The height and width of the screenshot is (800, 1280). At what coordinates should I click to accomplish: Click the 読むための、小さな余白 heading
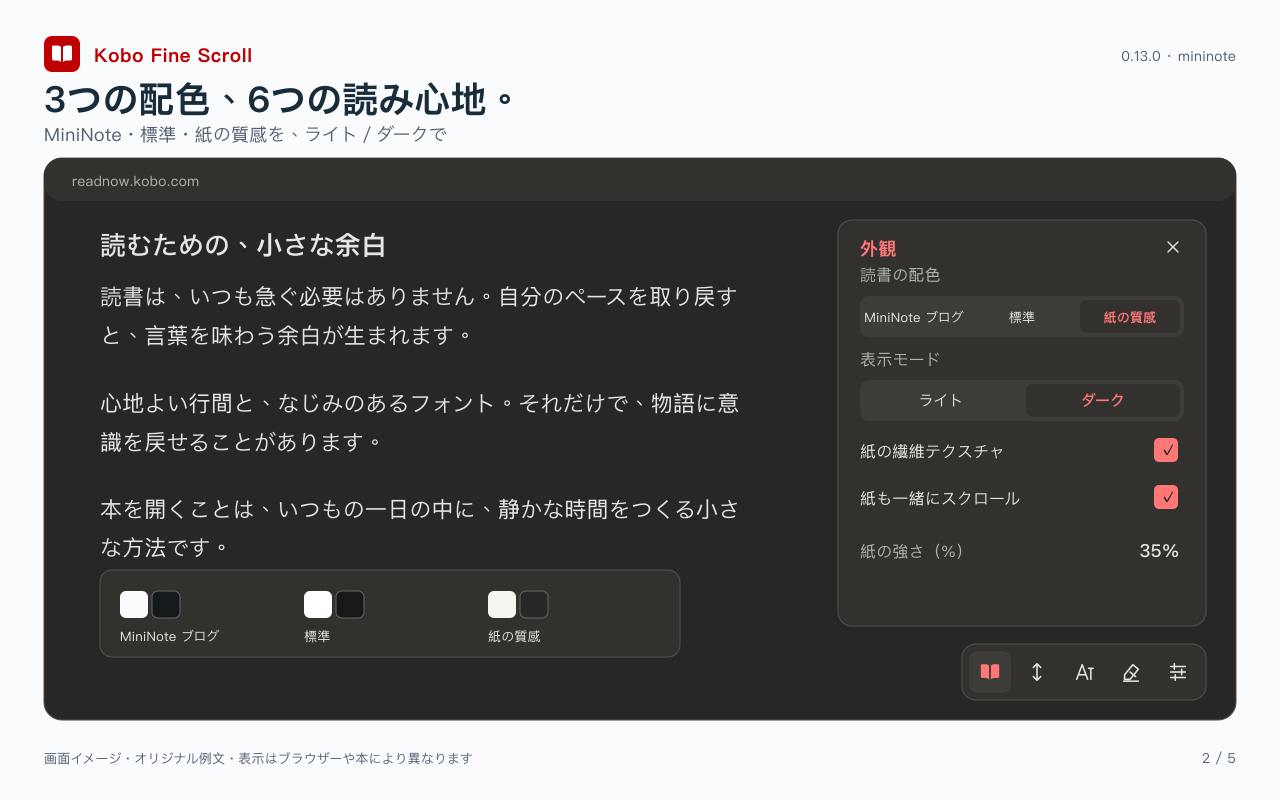coord(244,245)
